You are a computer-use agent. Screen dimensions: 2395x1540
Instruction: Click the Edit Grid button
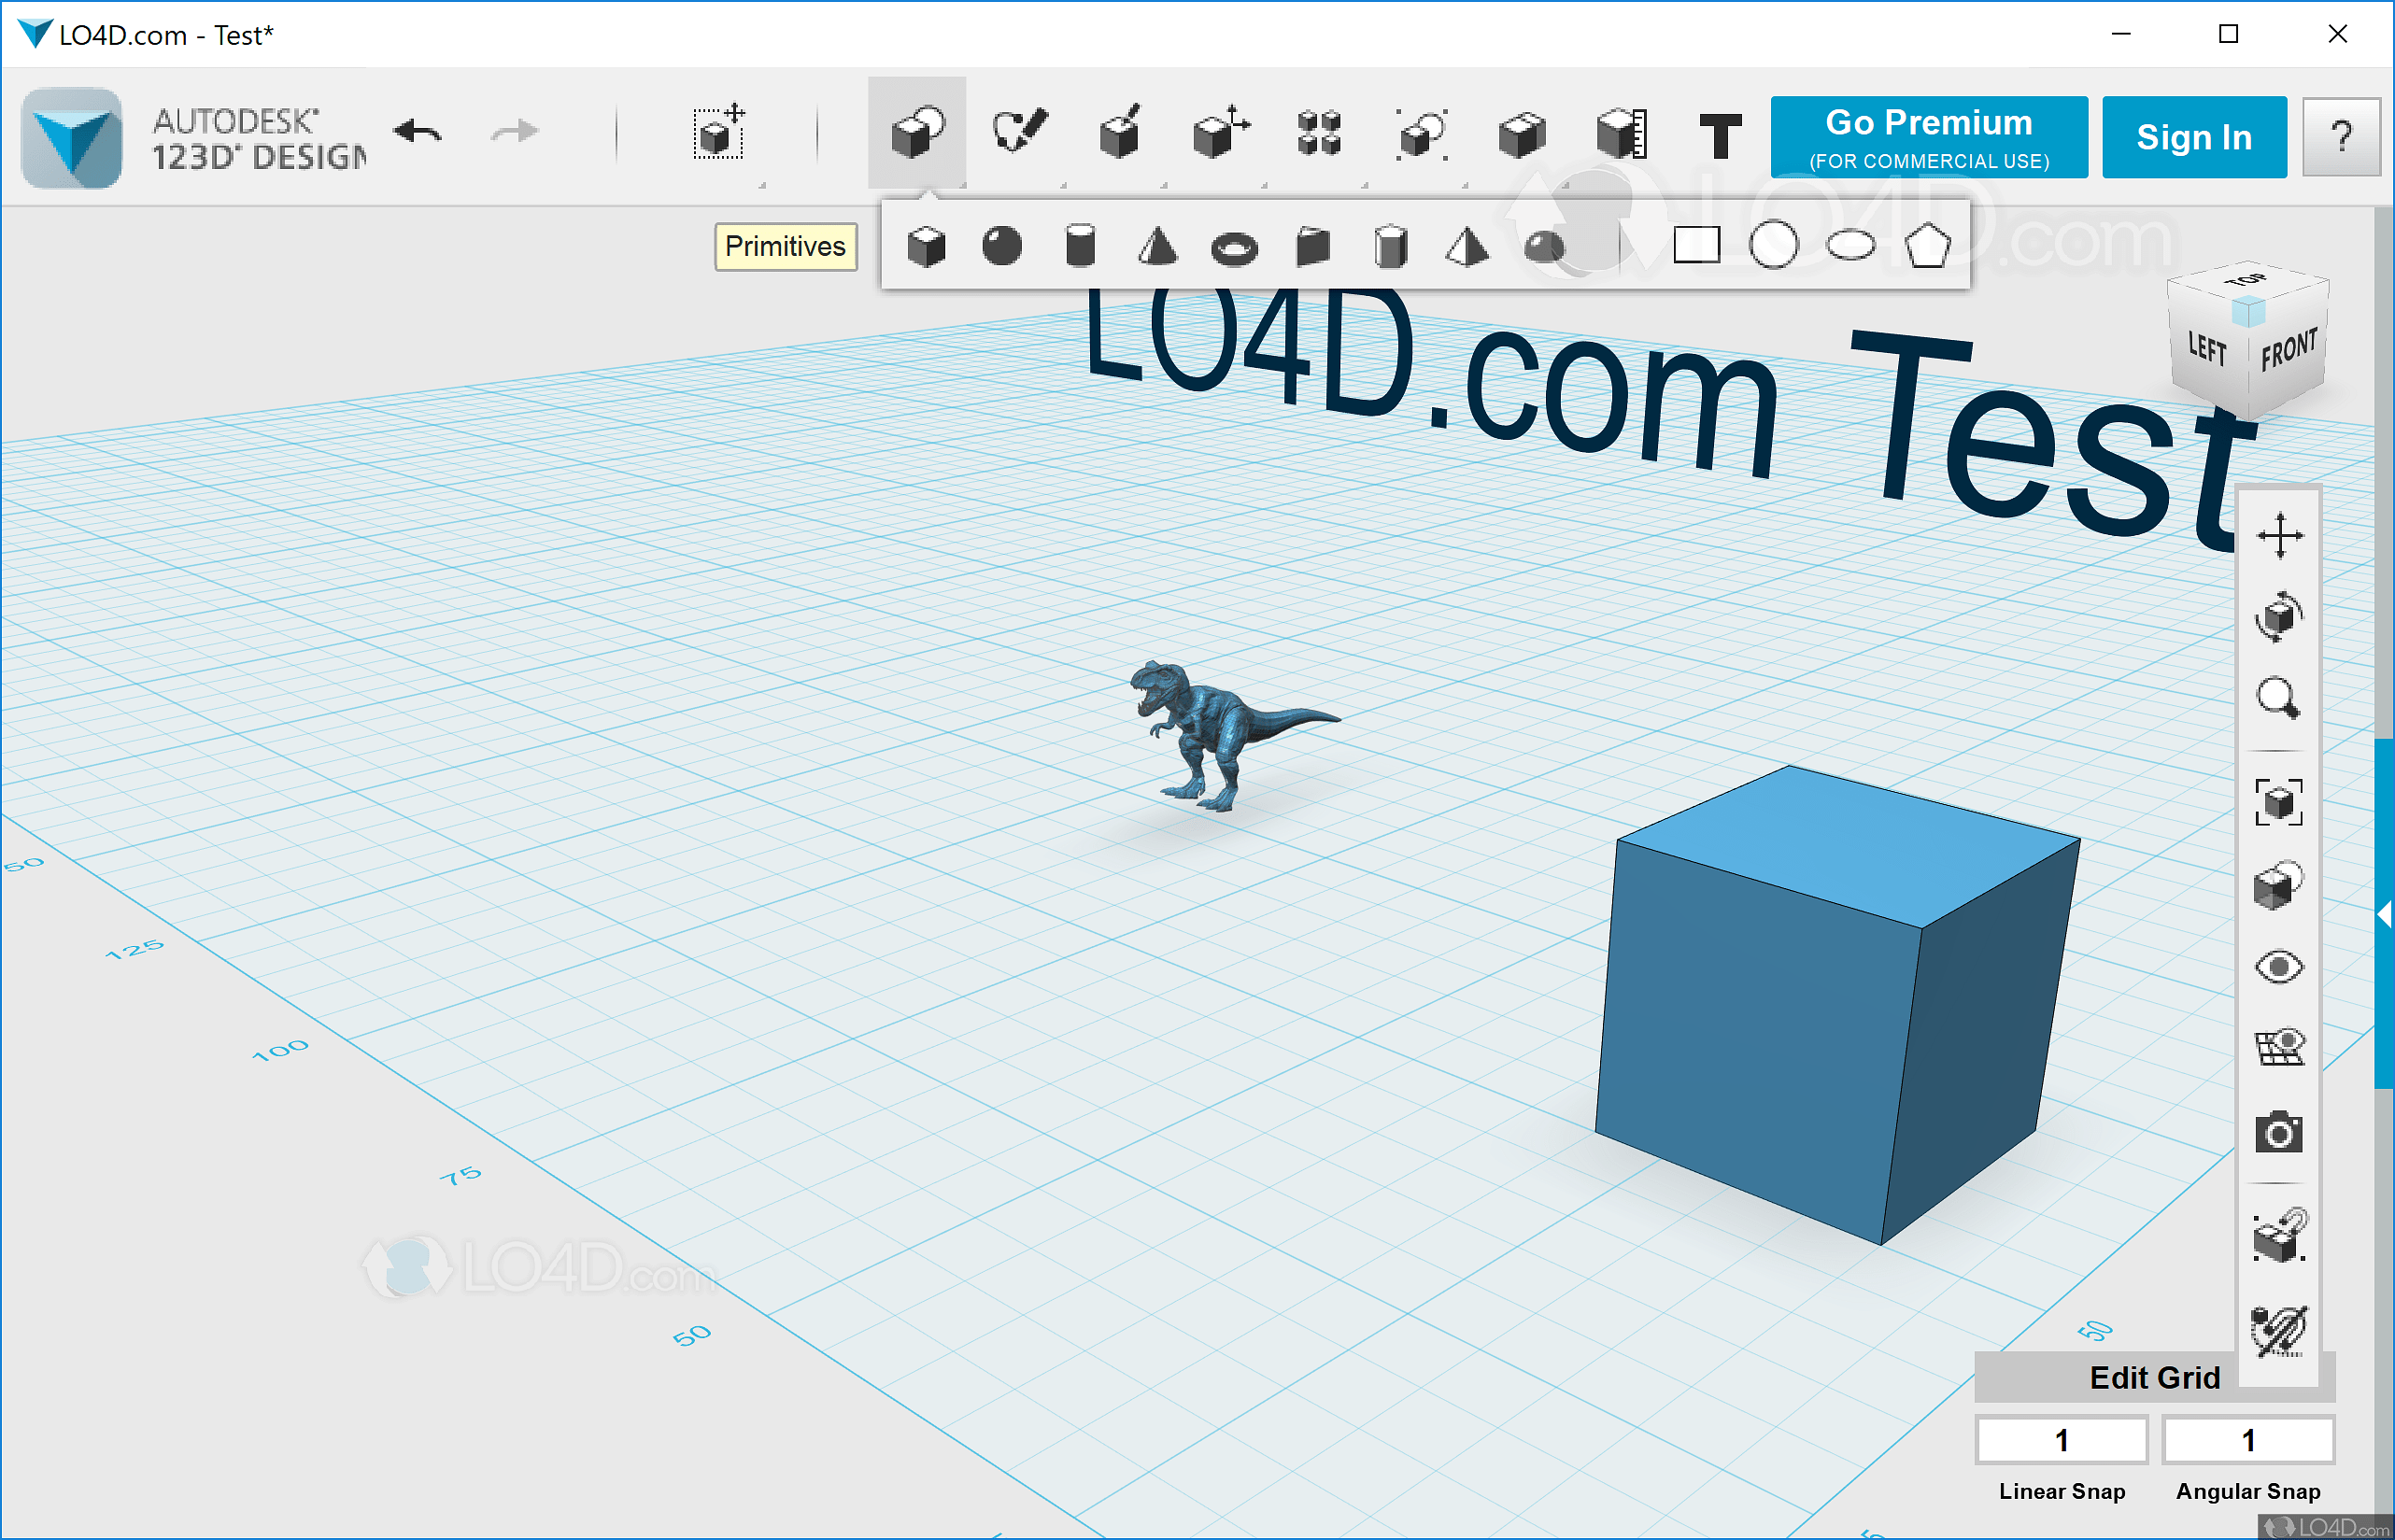[2154, 1378]
